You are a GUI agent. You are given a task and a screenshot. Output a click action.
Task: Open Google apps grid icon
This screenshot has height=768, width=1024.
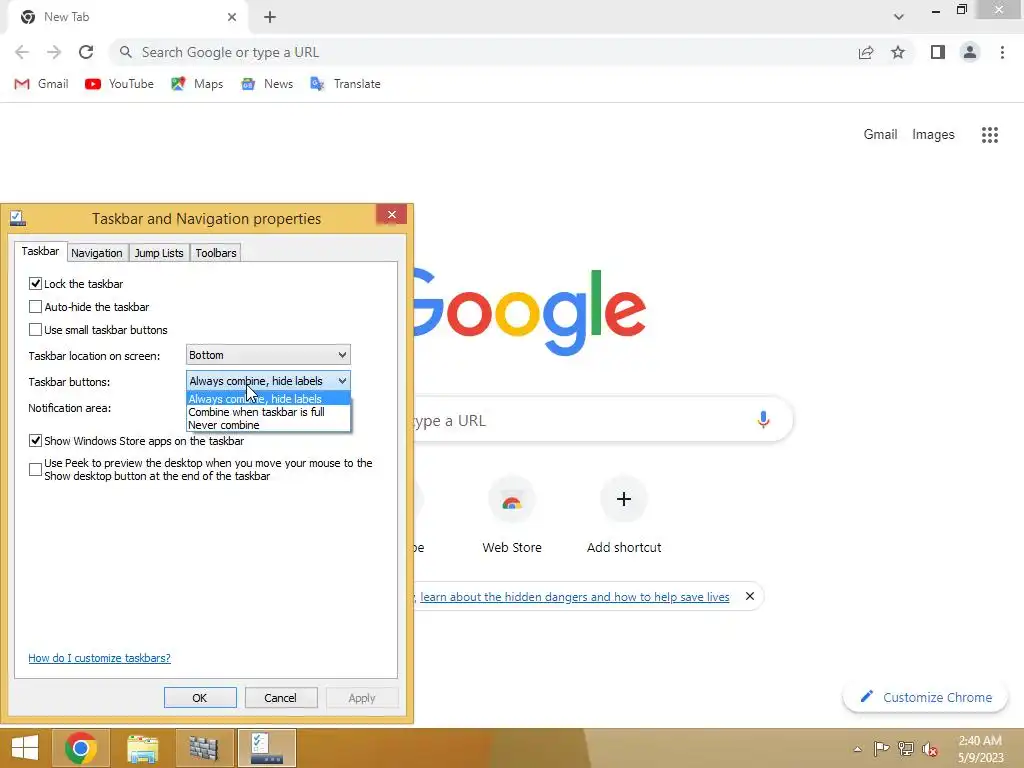point(990,135)
